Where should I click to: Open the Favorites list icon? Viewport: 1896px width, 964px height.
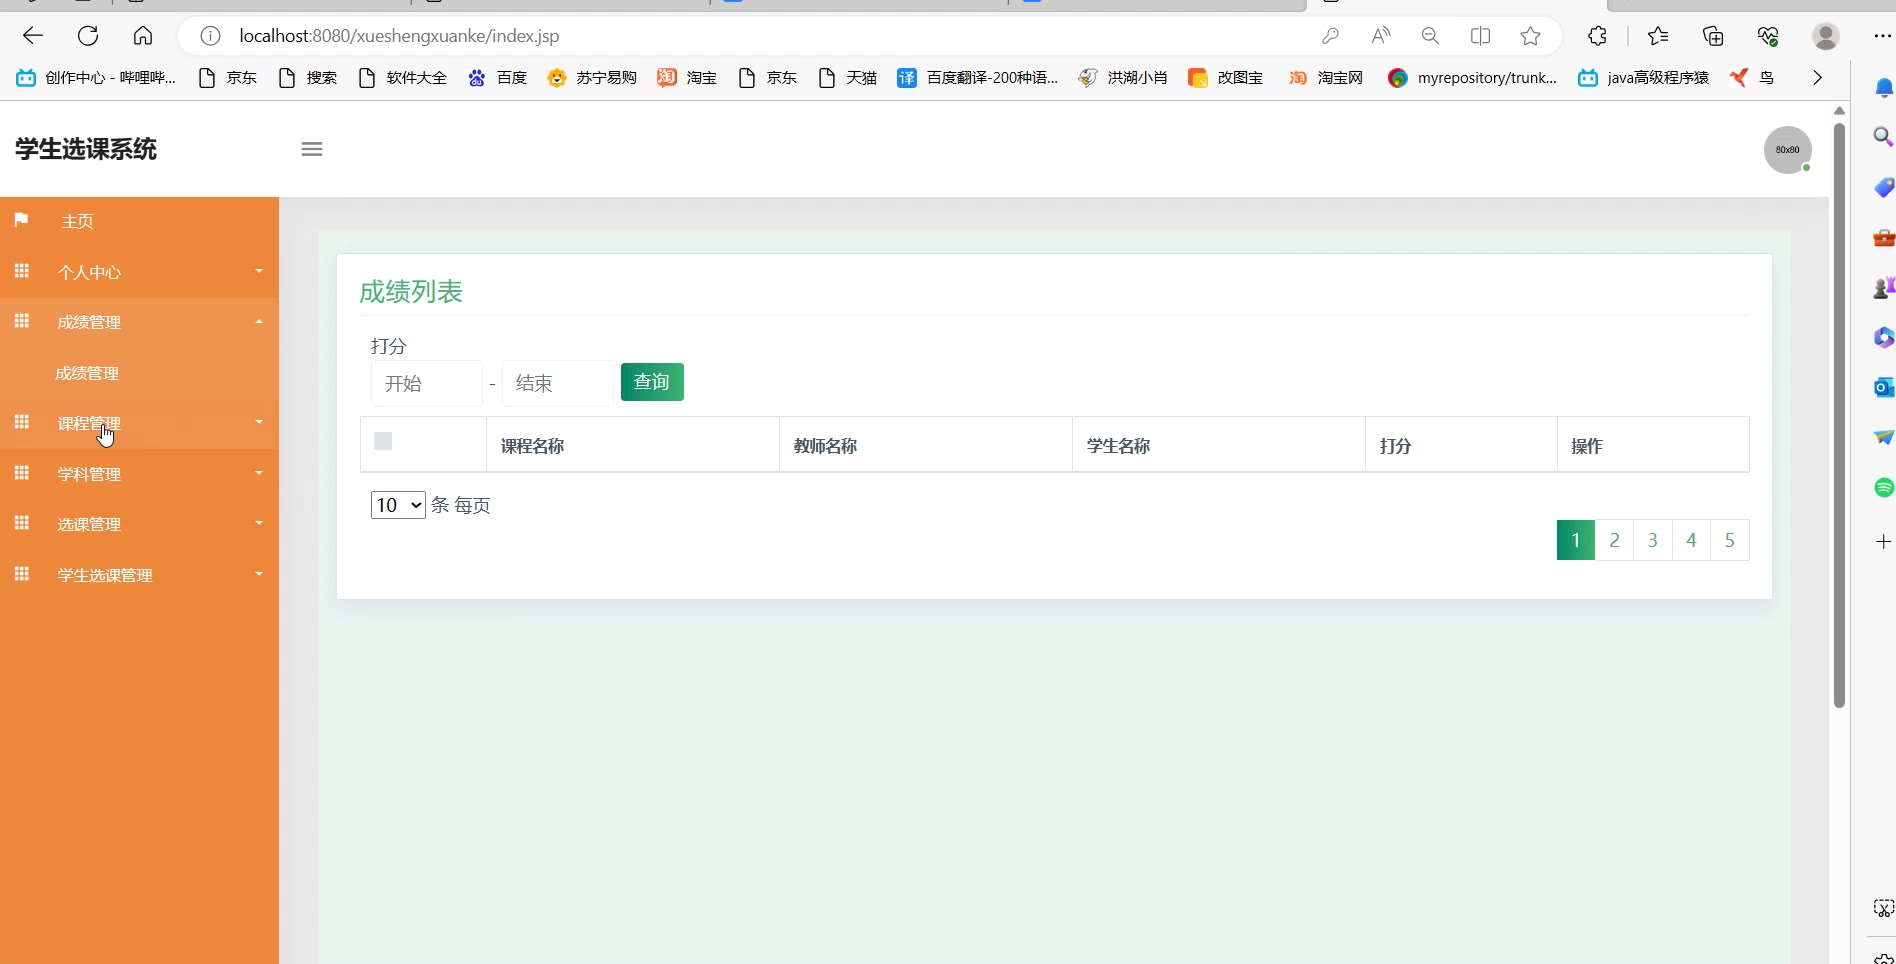[1657, 36]
